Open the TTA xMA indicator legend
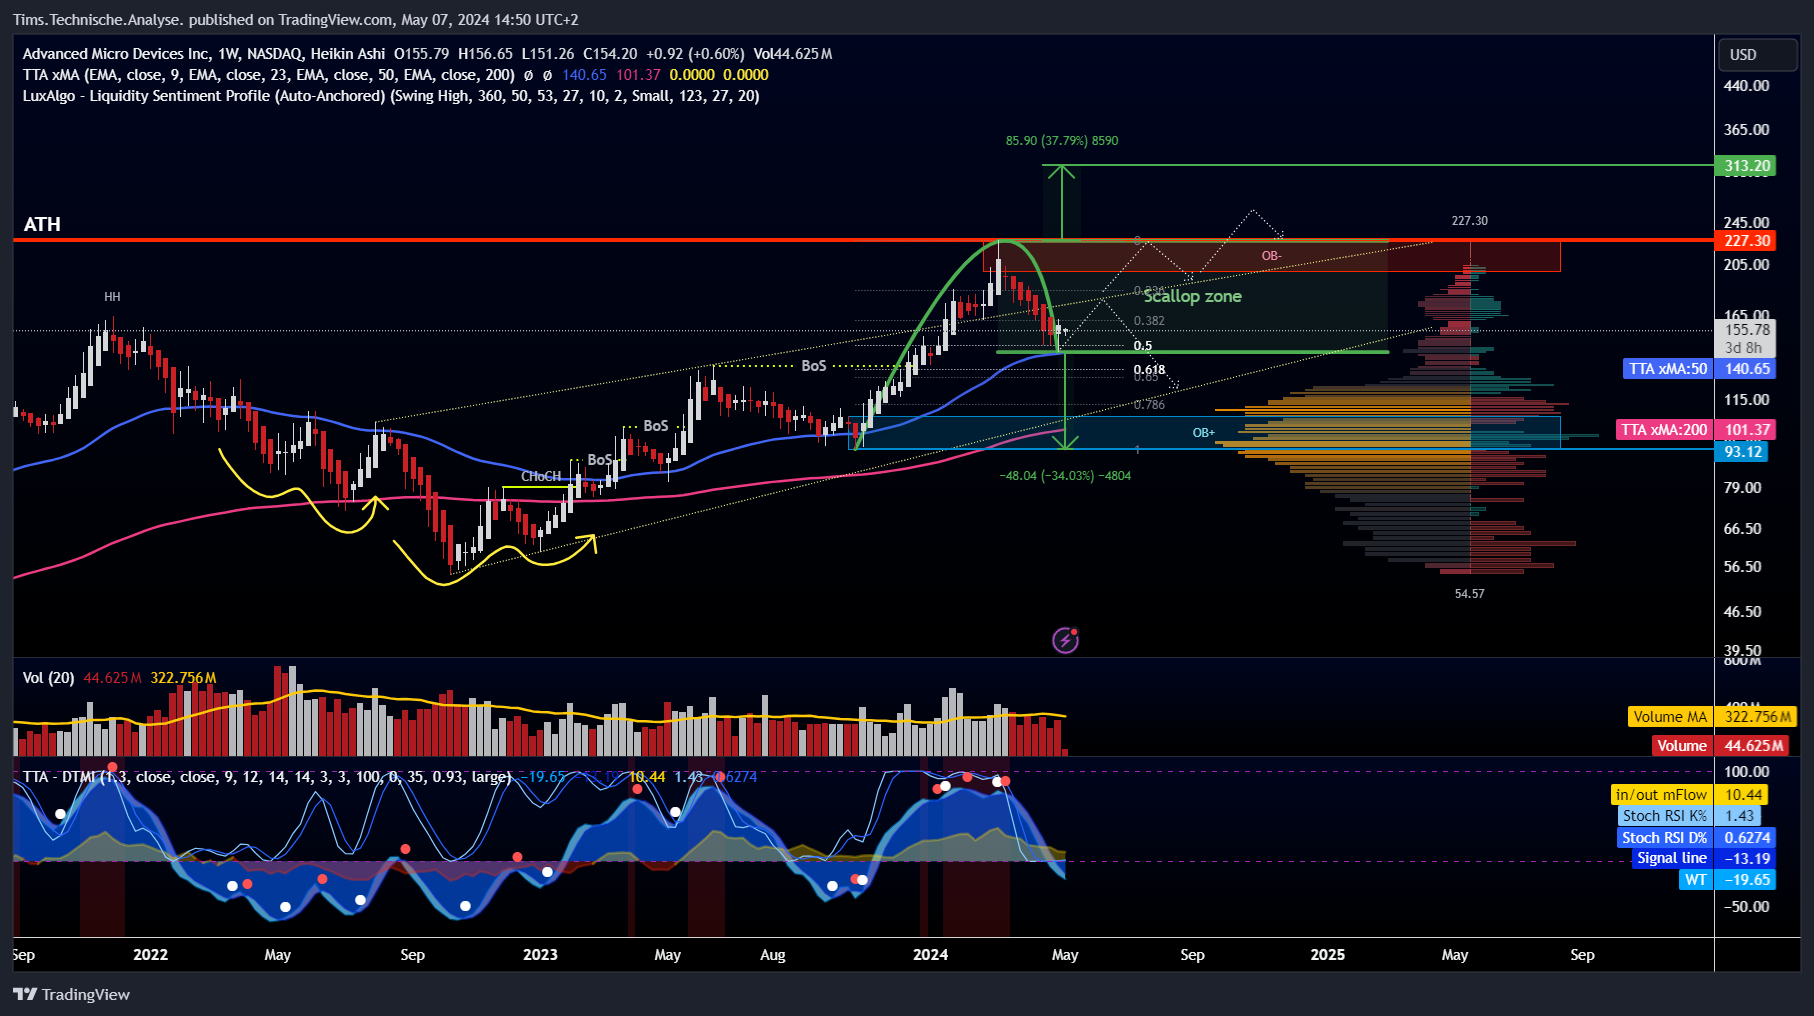This screenshot has width=1814, height=1016. pyautogui.click(x=269, y=75)
